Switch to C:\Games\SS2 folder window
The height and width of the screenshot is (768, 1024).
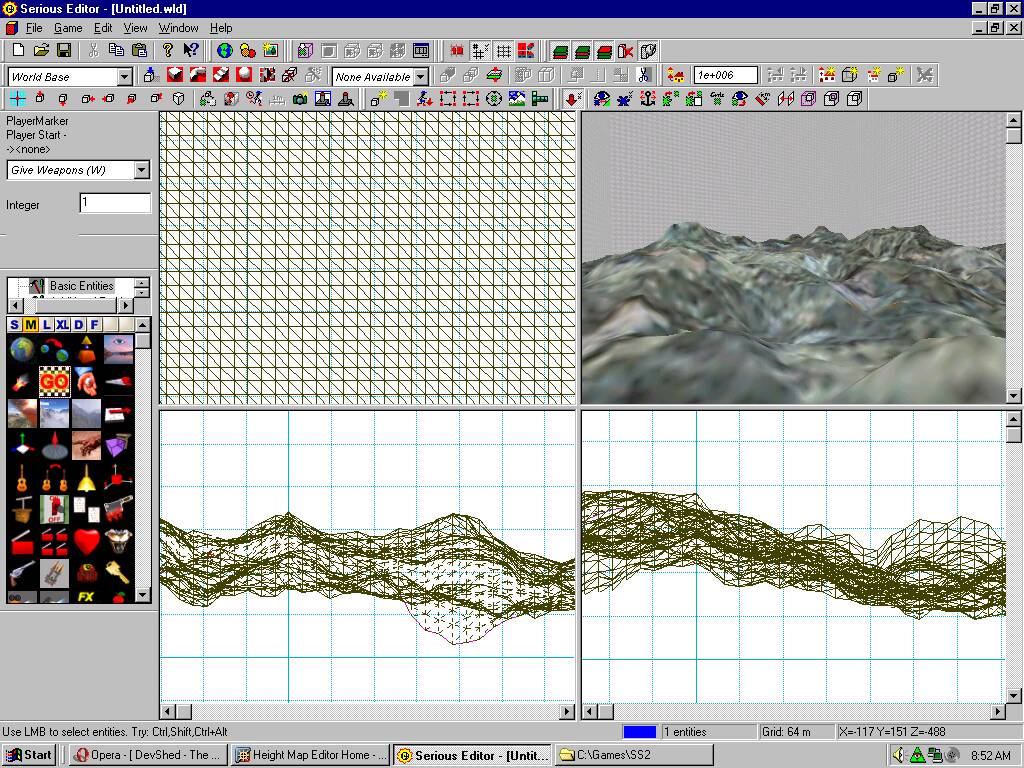(x=635, y=755)
